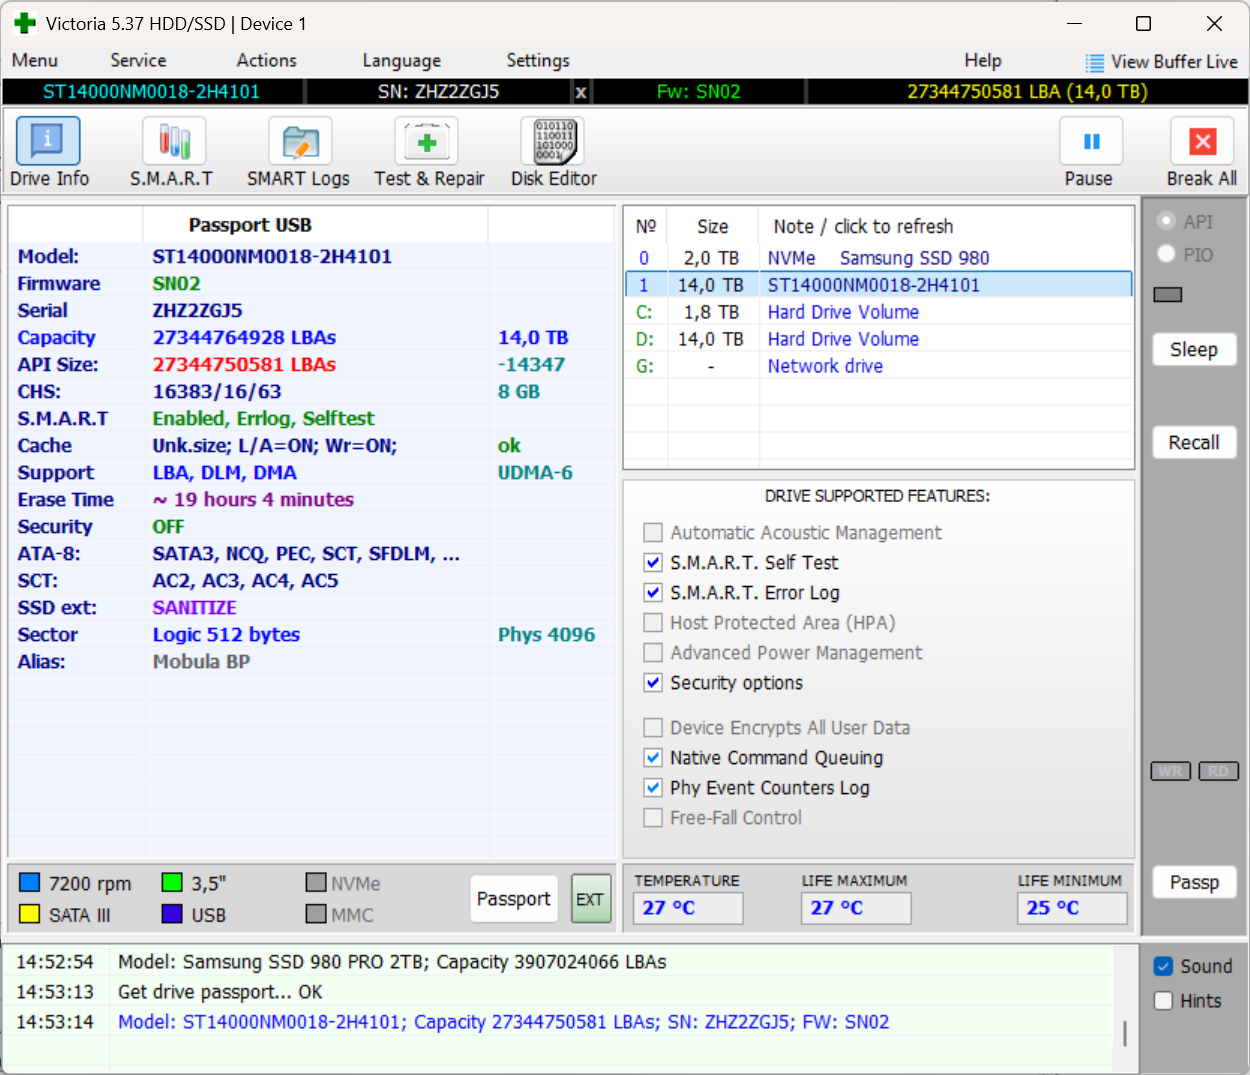Toggle Host Protected Area (HPA) checkbox
Screen dimensions: 1250x1075
point(653,622)
